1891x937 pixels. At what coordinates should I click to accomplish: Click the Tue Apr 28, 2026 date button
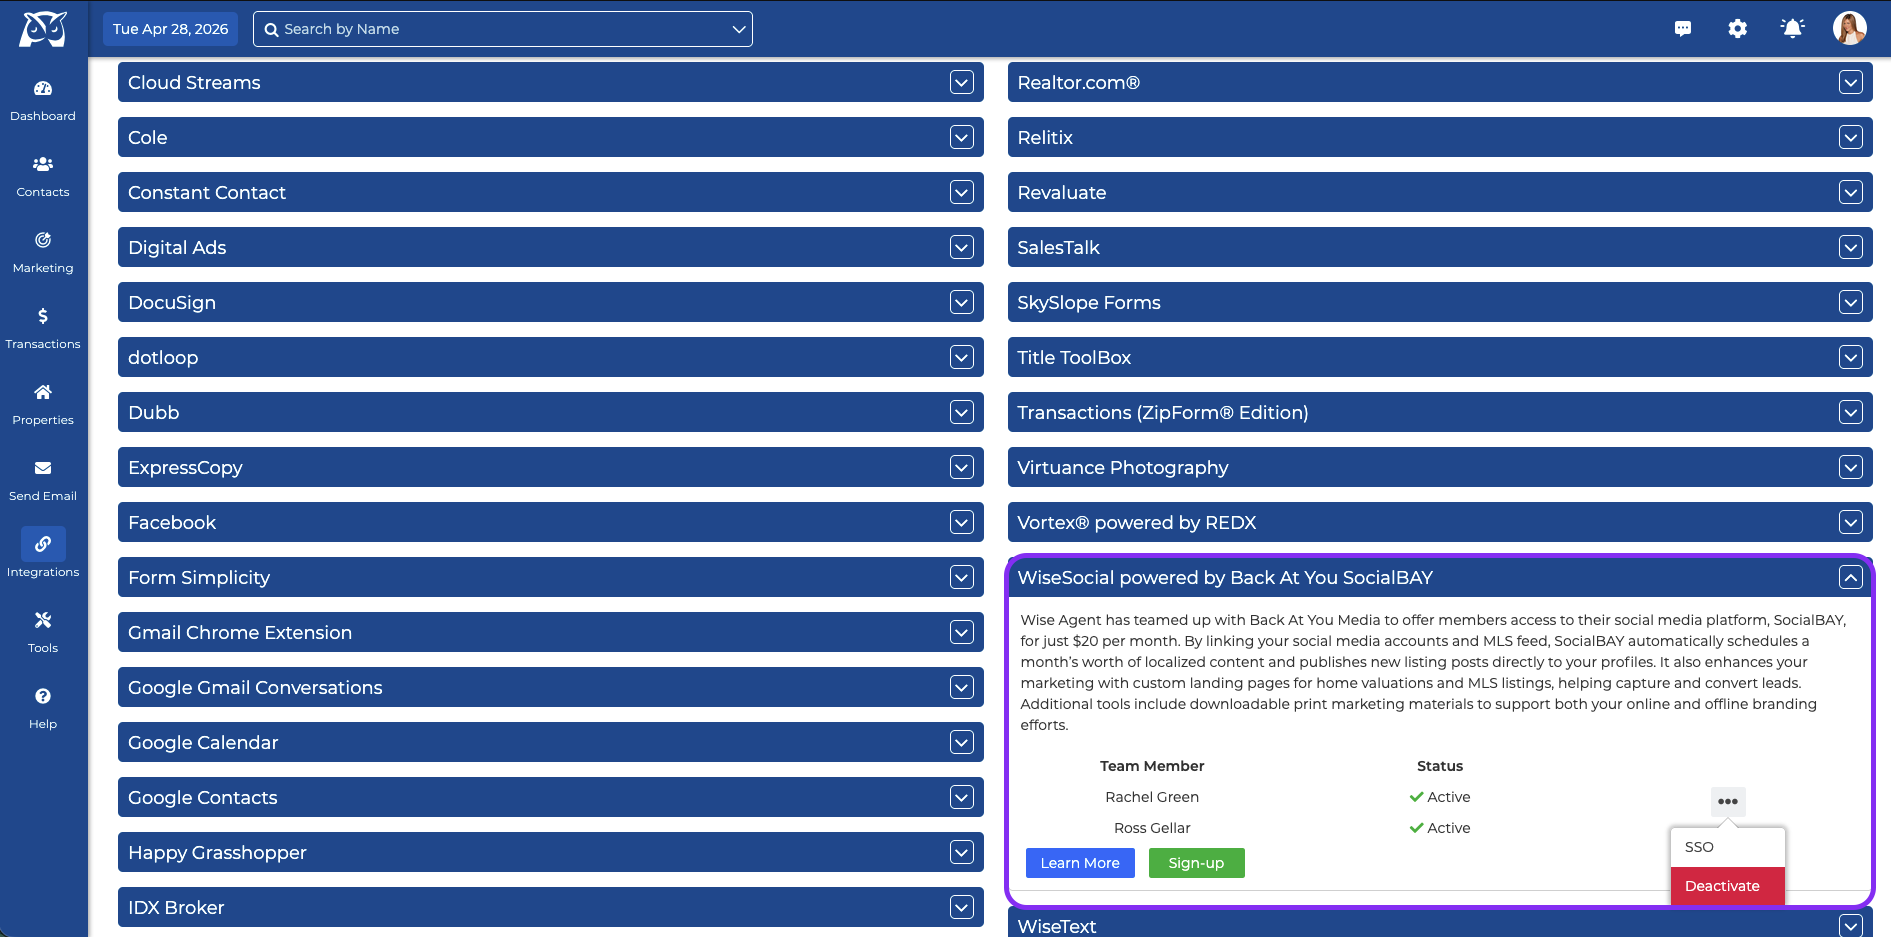pos(171,29)
